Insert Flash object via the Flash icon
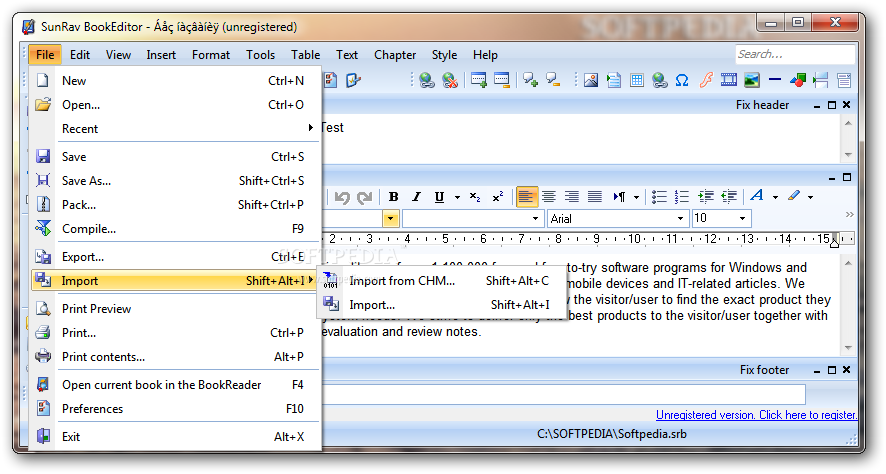Viewport: 886px width, 474px height. click(706, 80)
